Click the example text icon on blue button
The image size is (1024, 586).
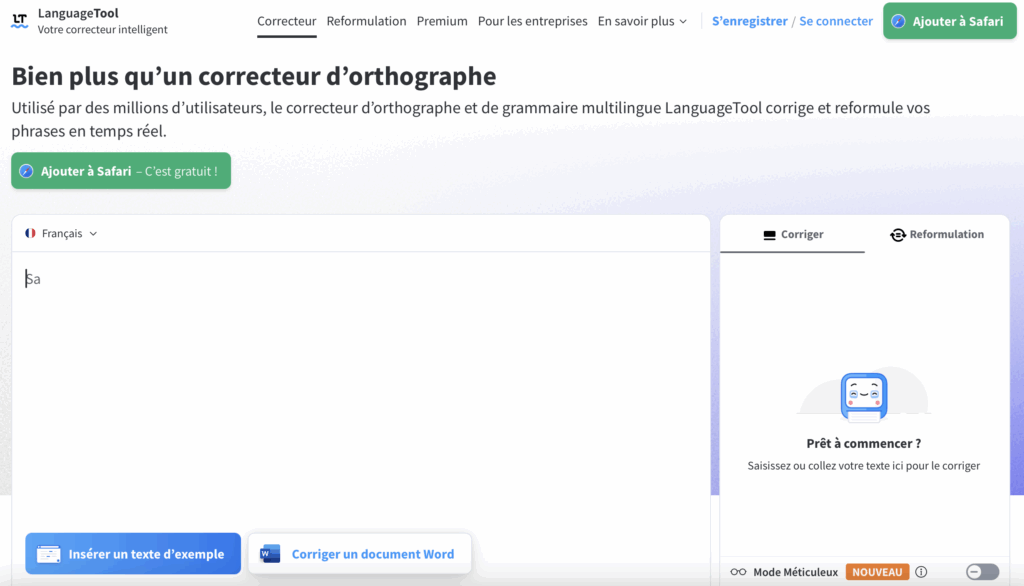point(48,554)
